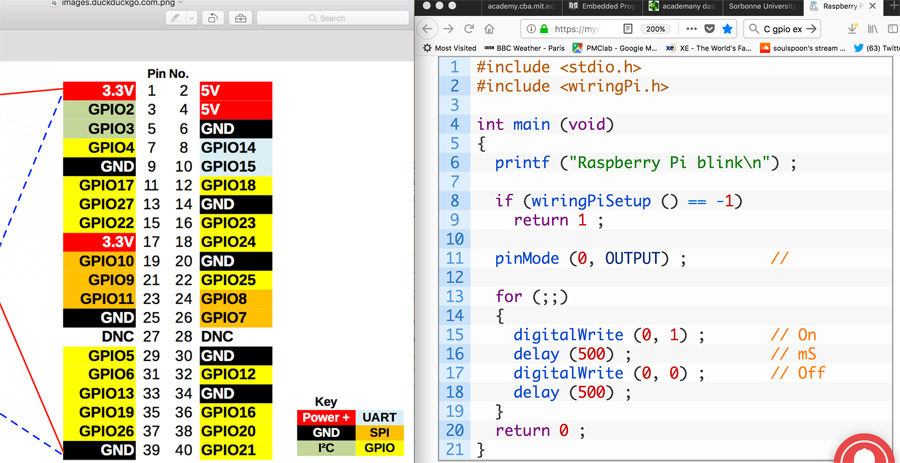Toggle the blue bookmark star
Screen dimensions: 900x463
tap(727, 29)
